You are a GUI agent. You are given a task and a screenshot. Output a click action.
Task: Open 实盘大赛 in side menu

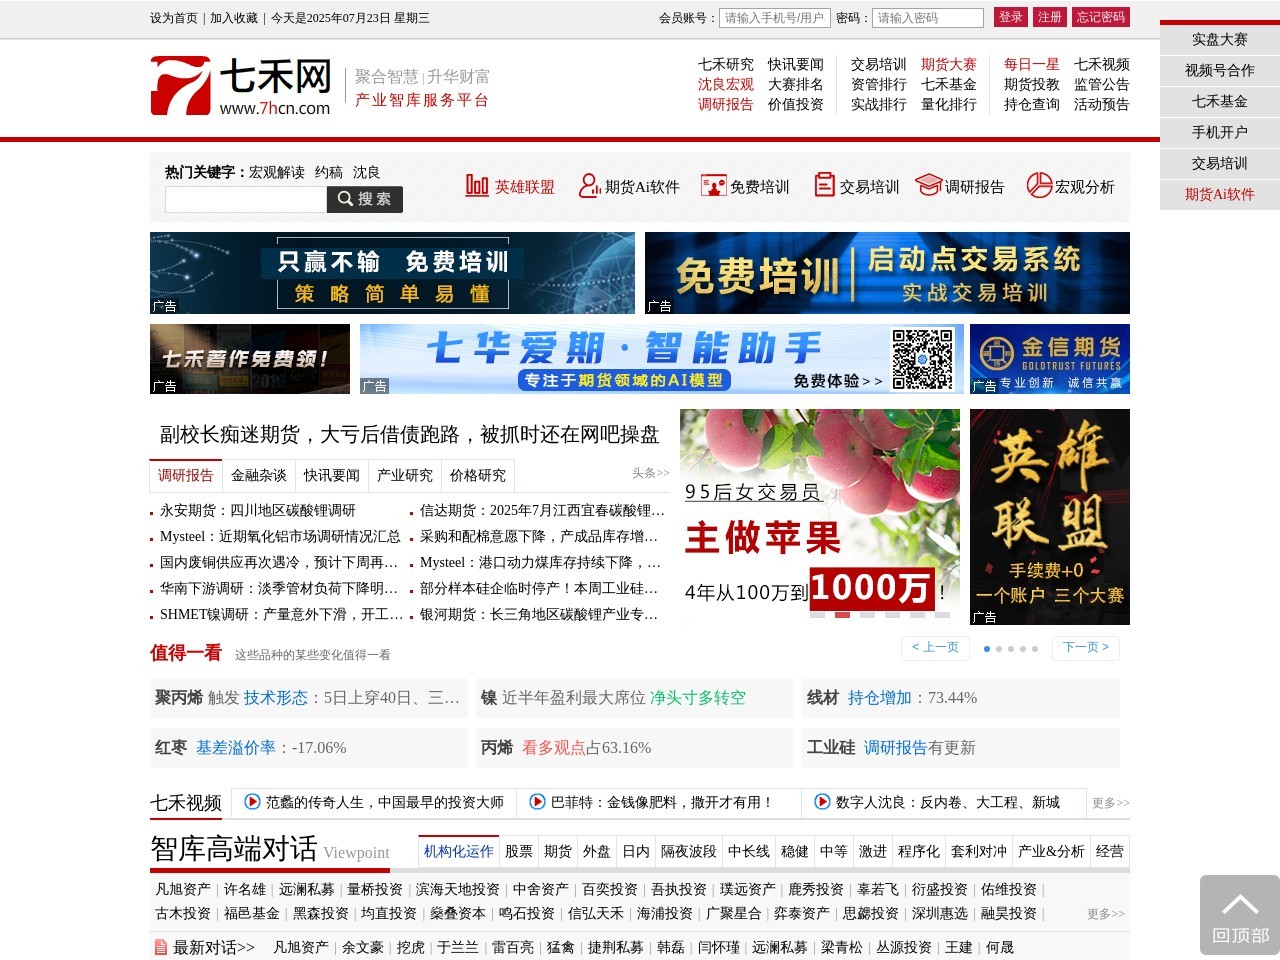click(1220, 40)
